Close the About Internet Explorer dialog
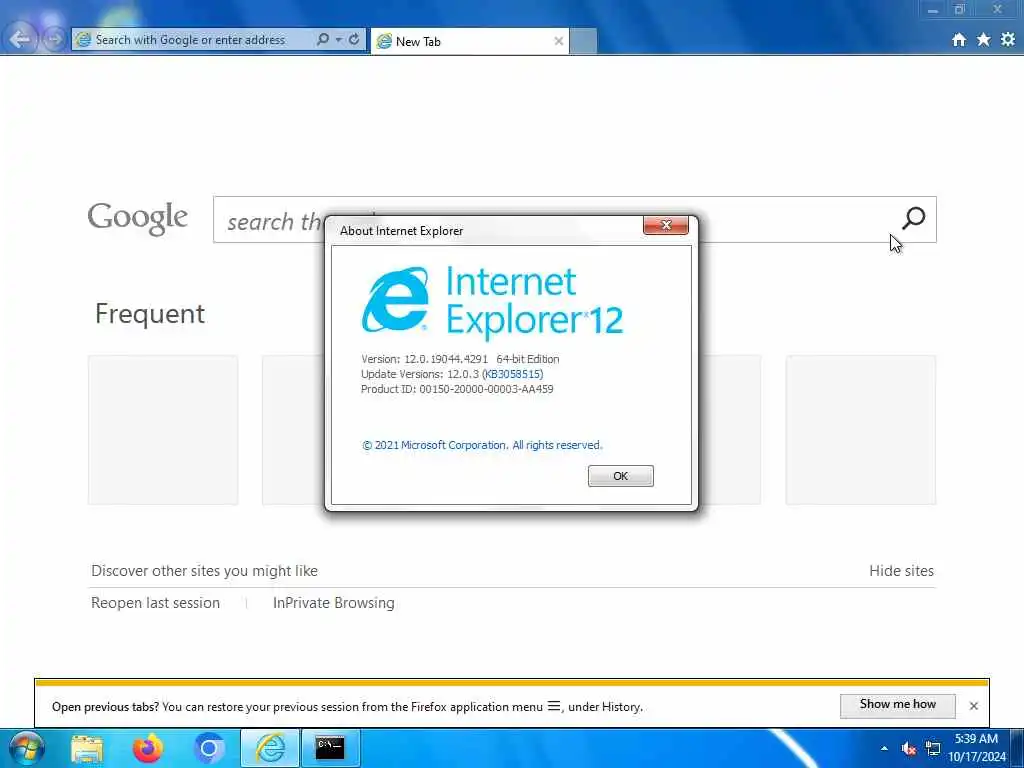This screenshot has height=768, width=1024. pos(665,225)
